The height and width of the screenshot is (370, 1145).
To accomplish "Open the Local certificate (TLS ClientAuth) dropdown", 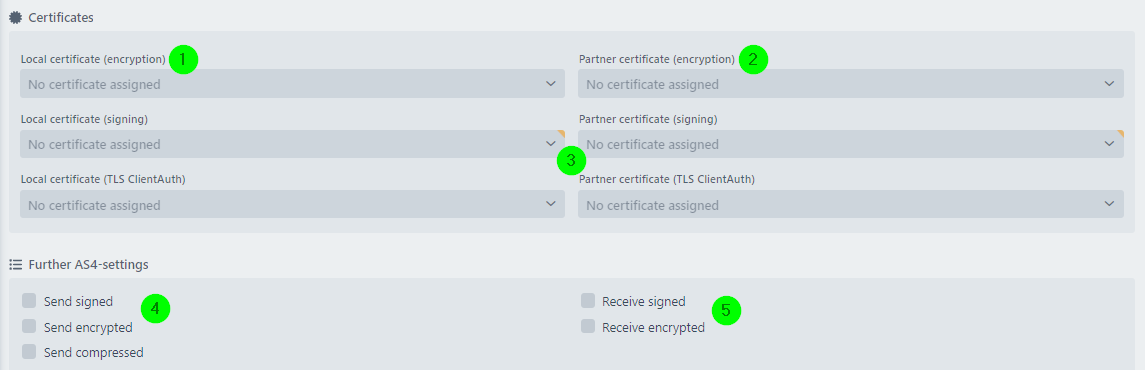I will tap(292, 204).
